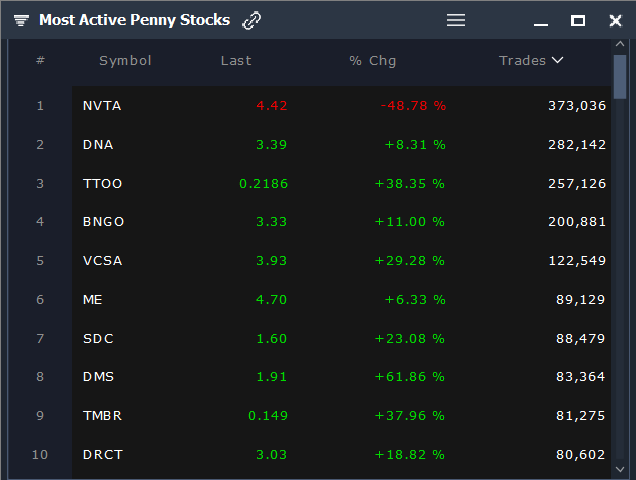Select the VCSA symbol
The width and height of the screenshot is (636, 480).
coord(102,260)
